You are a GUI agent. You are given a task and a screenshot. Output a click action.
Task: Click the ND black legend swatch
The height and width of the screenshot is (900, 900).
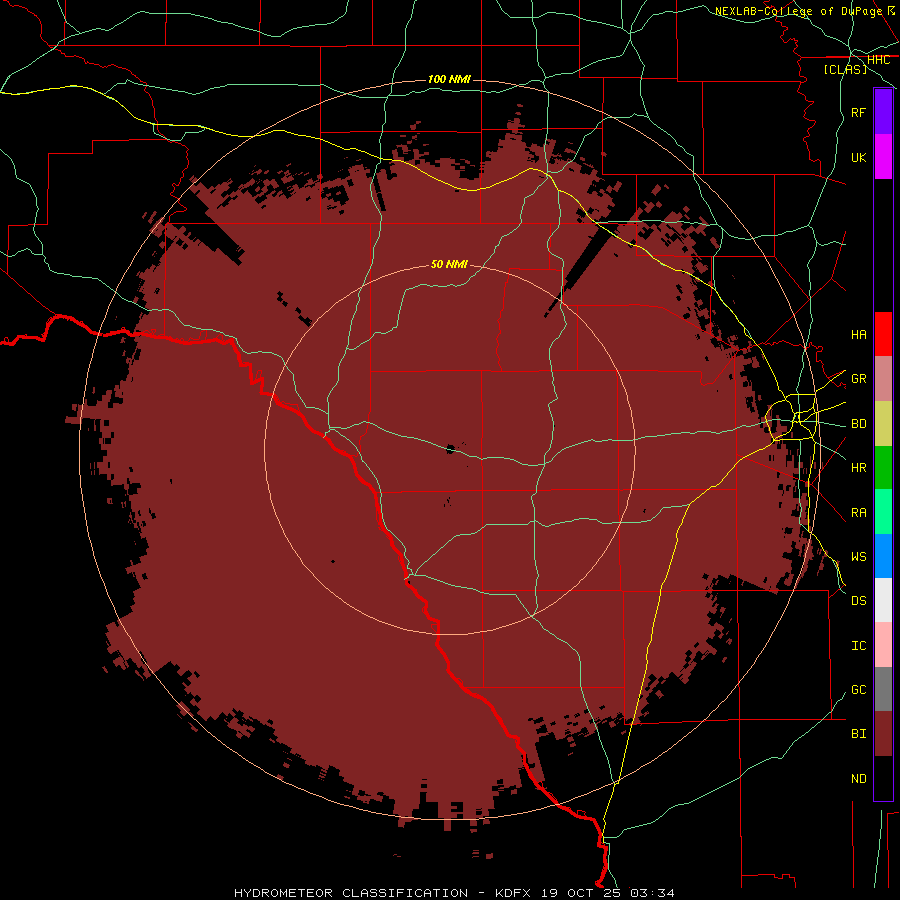883,778
